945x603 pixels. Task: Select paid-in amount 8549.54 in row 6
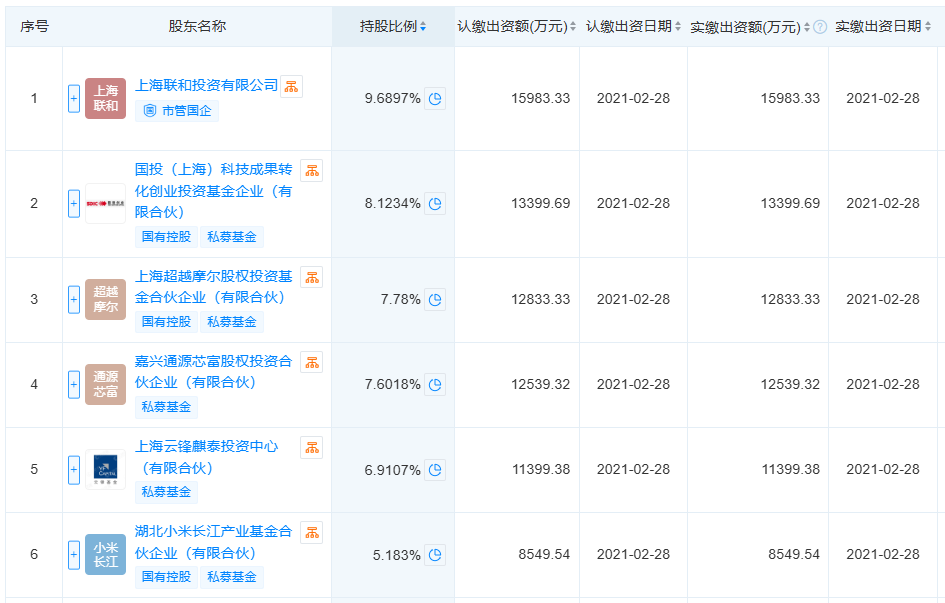click(794, 554)
